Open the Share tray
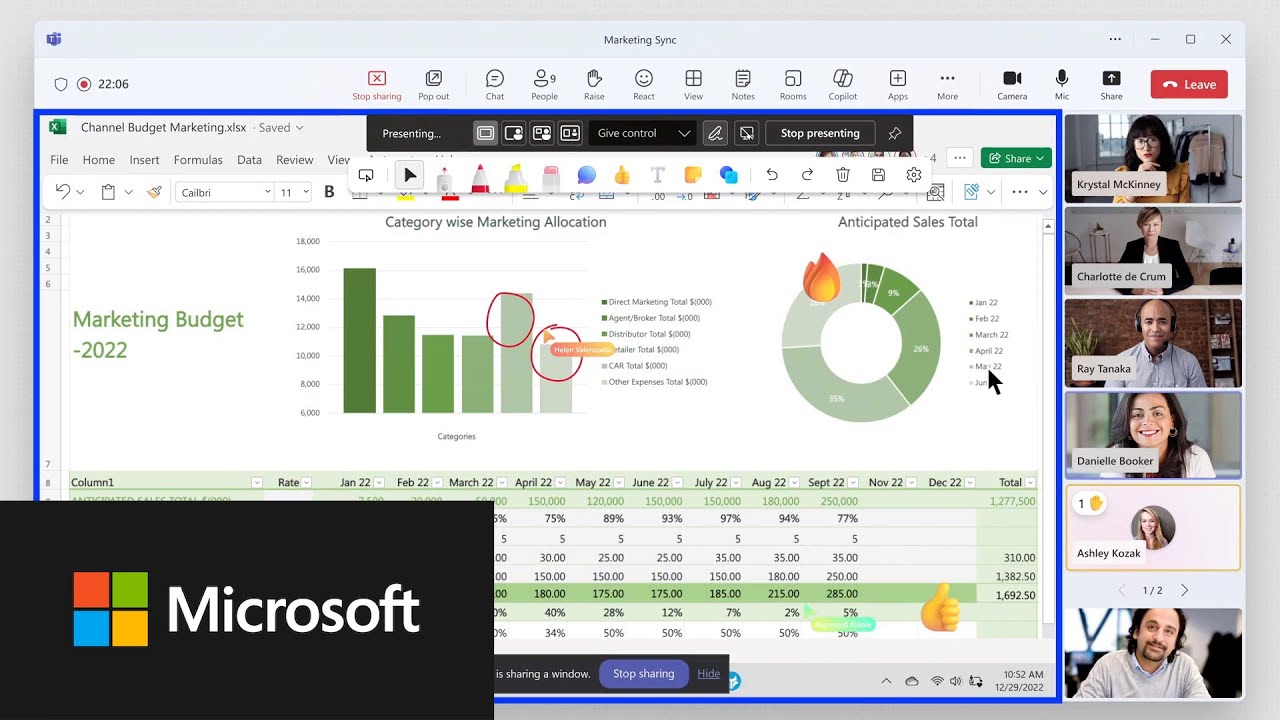 point(1111,85)
